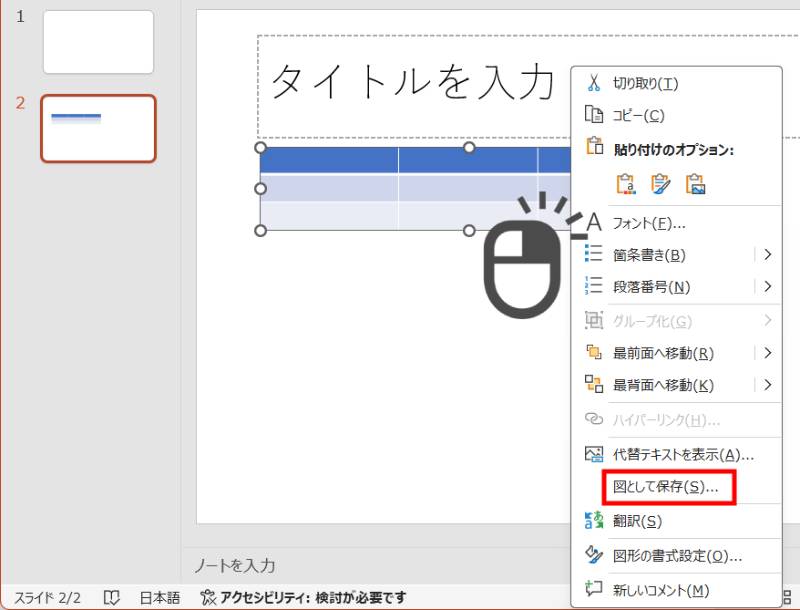Expand the 箇条書き bullet submenu arrow
This screenshot has height=610, width=800.
768,254
